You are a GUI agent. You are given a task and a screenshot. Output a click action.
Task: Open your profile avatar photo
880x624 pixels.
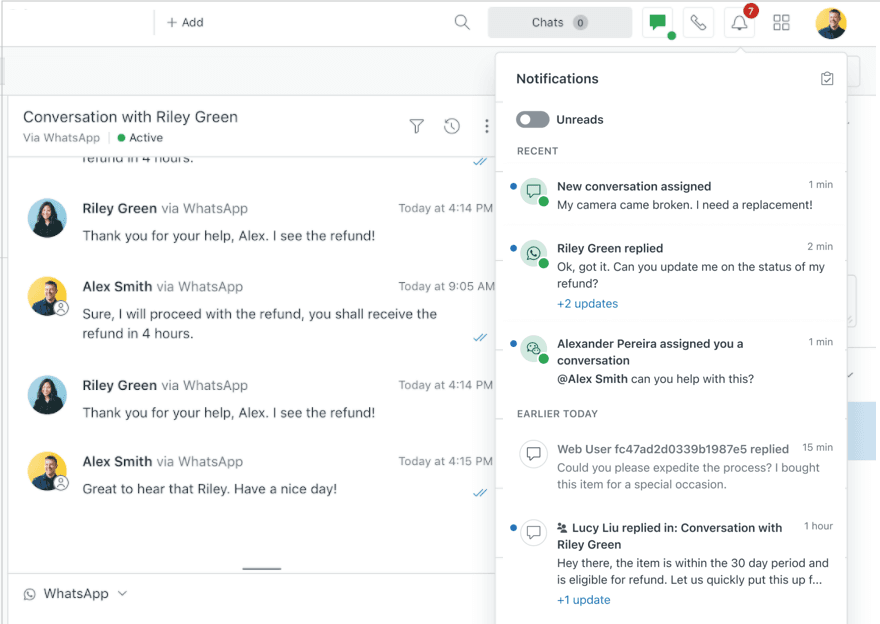[x=831, y=21]
